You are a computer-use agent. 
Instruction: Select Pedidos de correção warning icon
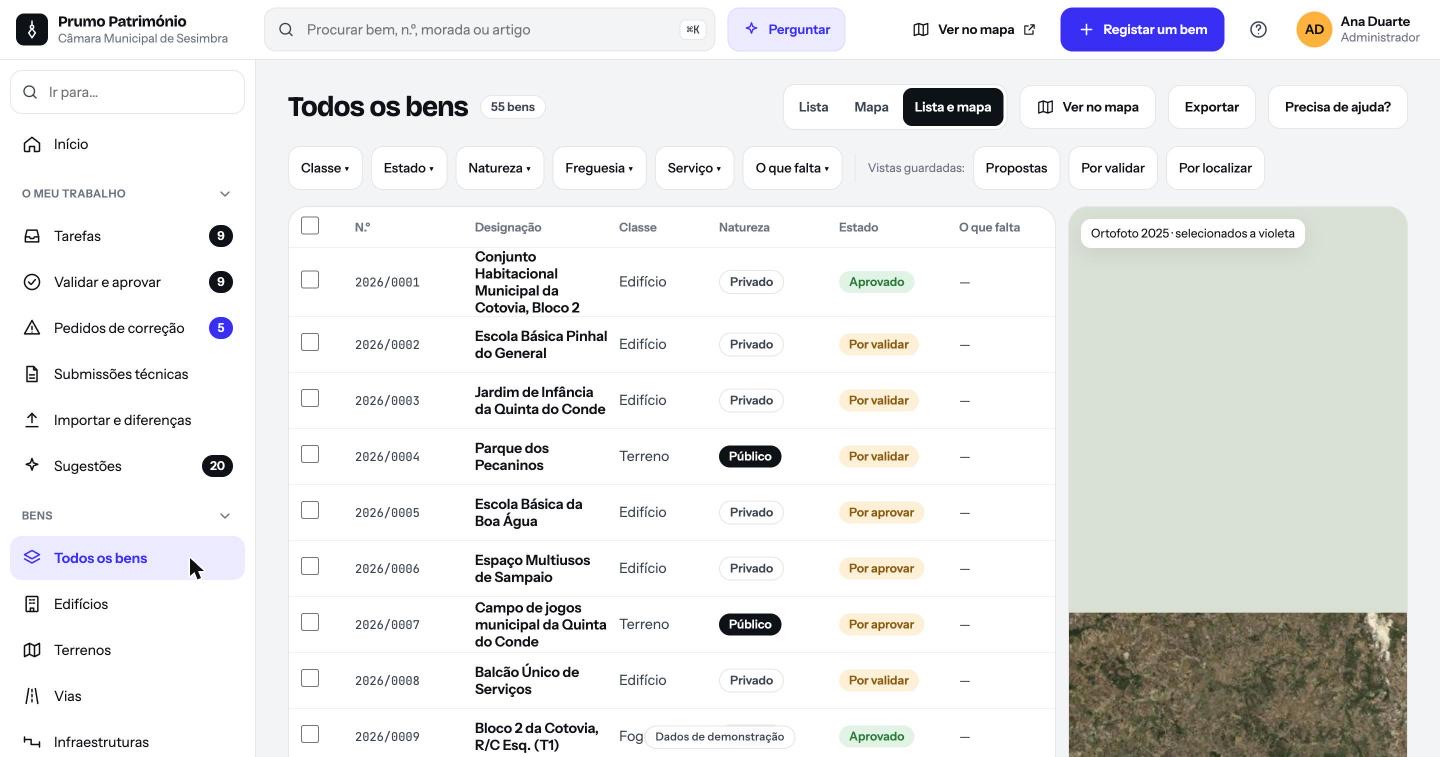click(x=32, y=328)
